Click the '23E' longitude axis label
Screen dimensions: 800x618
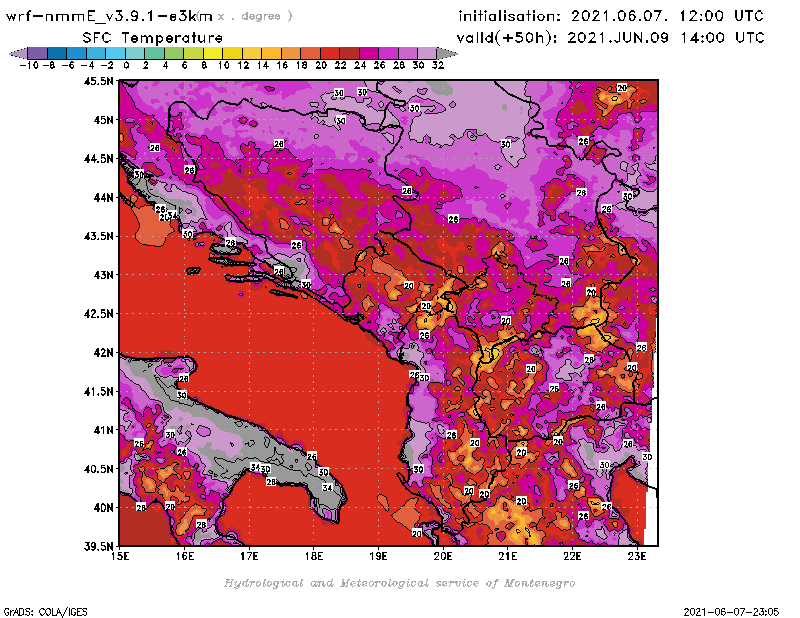(x=636, y=555)
